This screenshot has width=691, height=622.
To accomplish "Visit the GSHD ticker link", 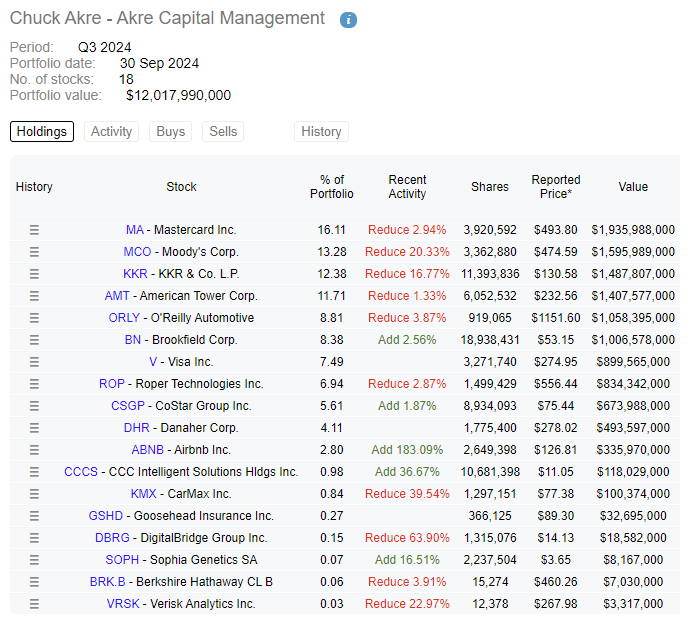I will click(x=106, y=516).
